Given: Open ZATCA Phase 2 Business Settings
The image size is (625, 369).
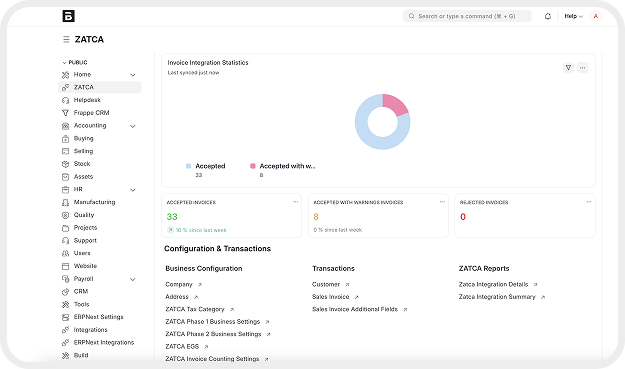Looking at the screenshot, I should click(x=213, y=334).
